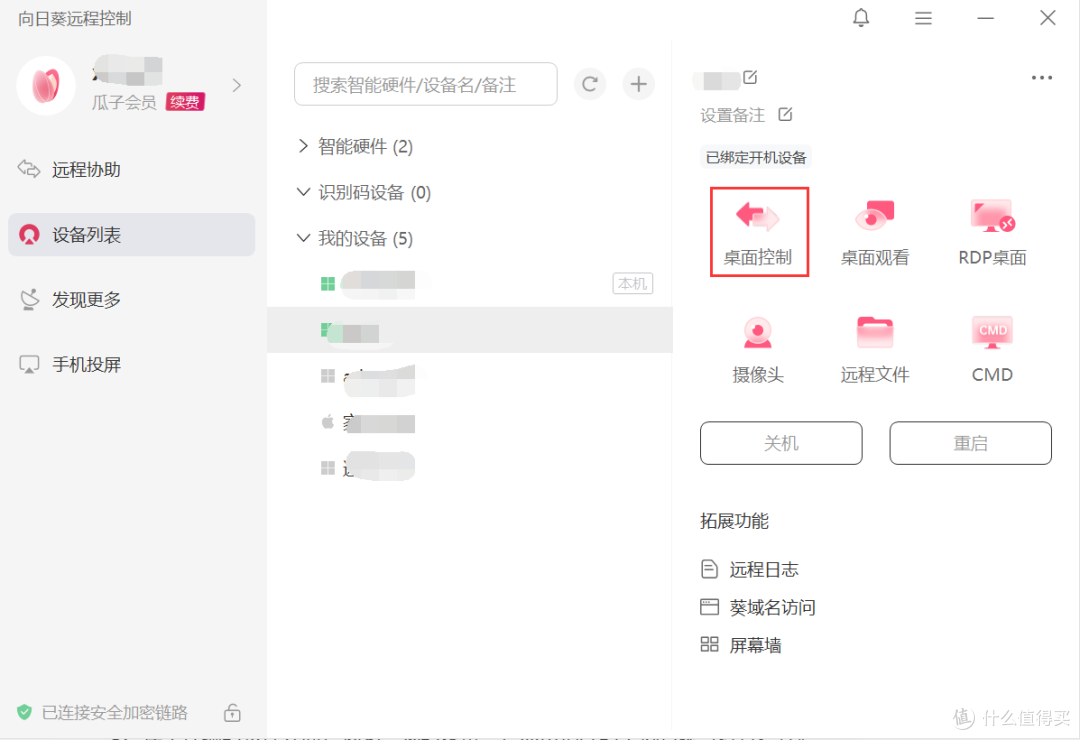Click the green shield security icon

pos(24,712)
